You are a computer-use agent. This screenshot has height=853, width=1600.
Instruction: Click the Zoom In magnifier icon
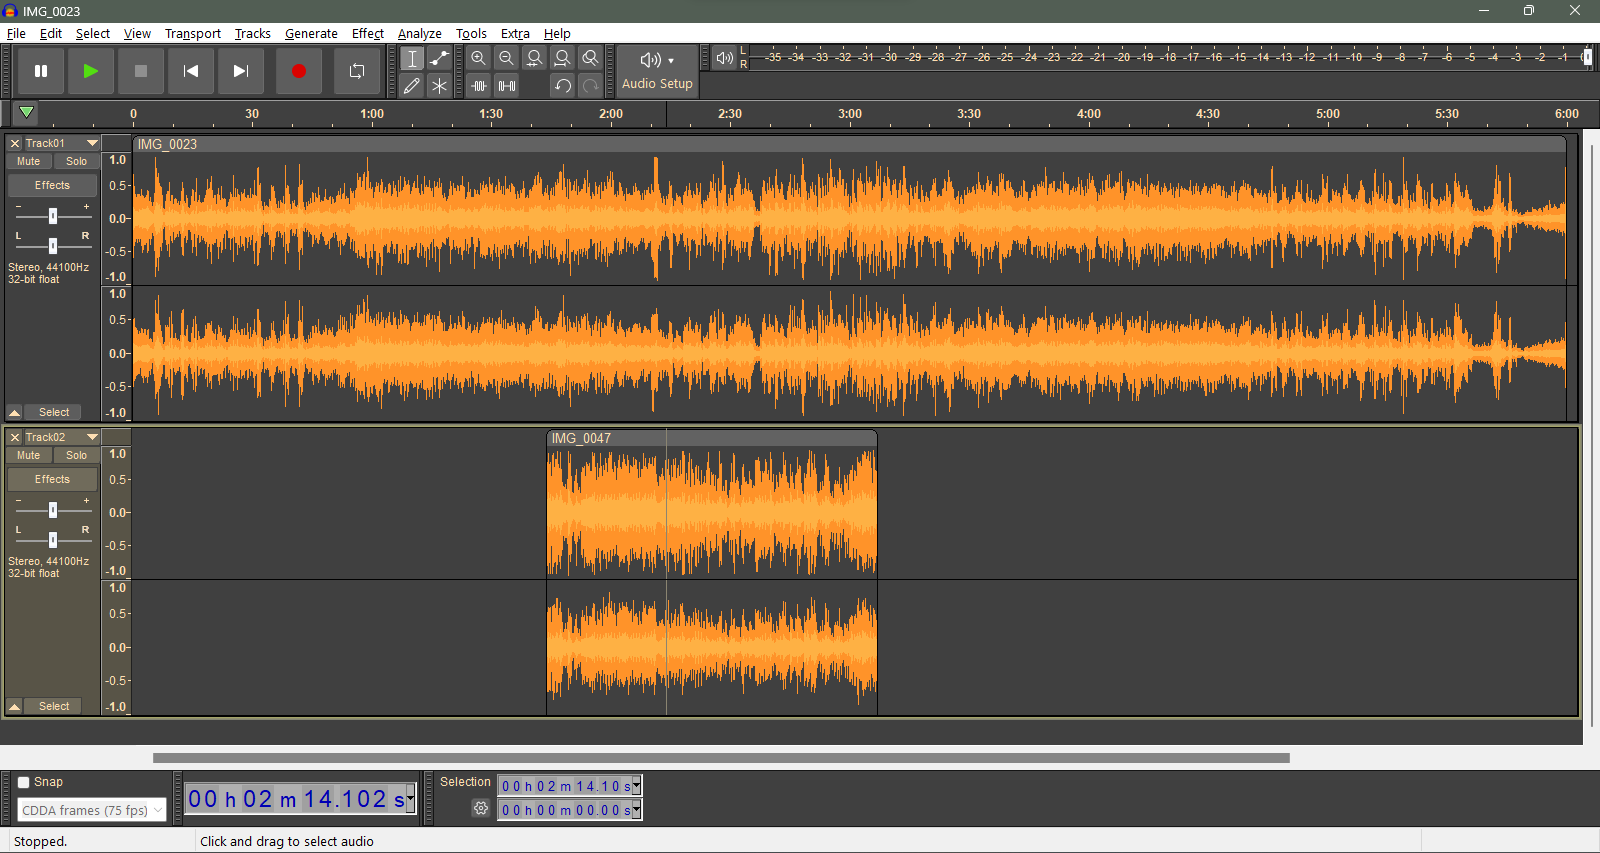coord(479,59)
